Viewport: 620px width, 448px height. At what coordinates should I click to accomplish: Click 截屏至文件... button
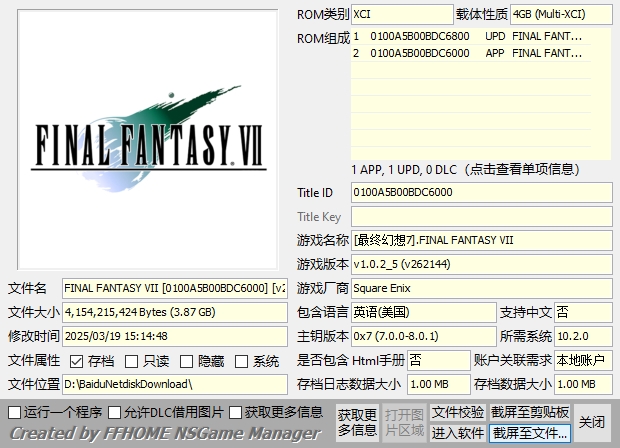pyautogui.click(x=530, y=433)
